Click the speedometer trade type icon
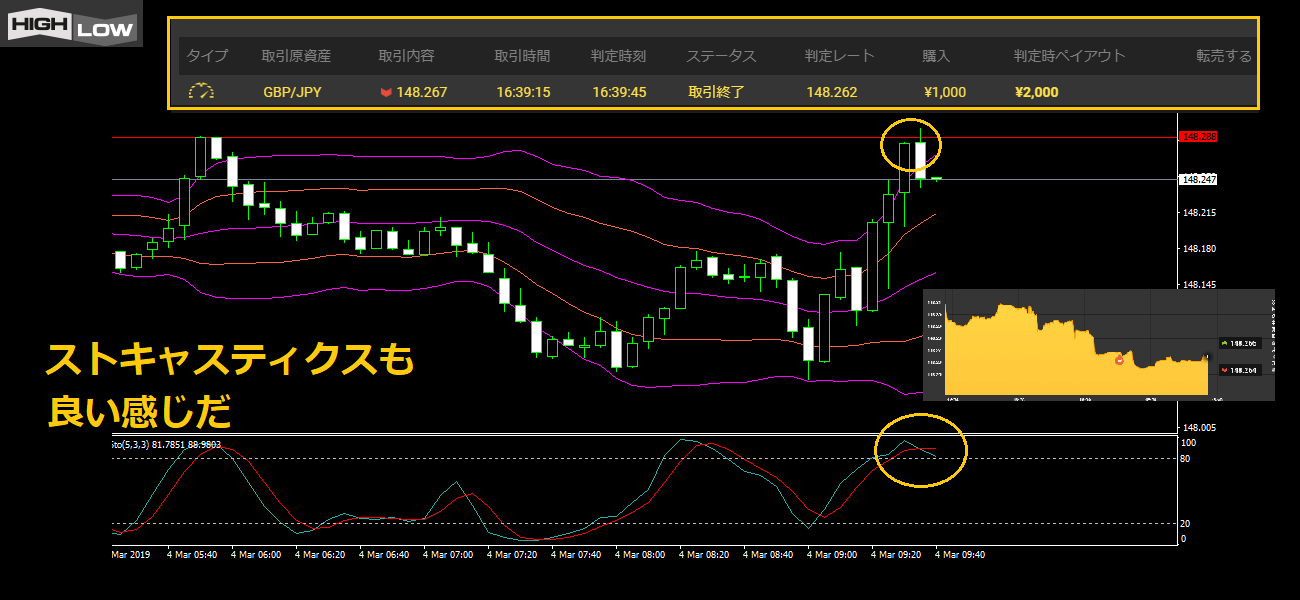Image resolution: width=1300 pixels, height=600 pixels. [202, 92]
